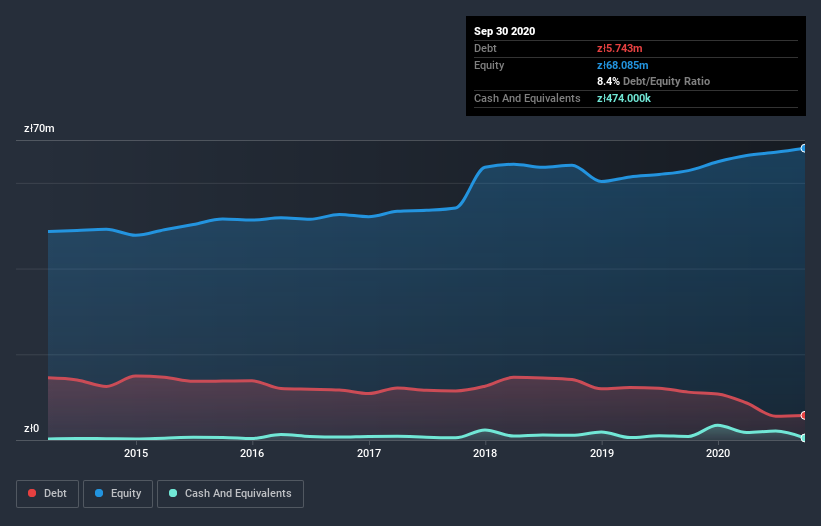The image size is (821, 526).
Task: Click the 2015 x-axis label
Action: click(x=136, y=453)
